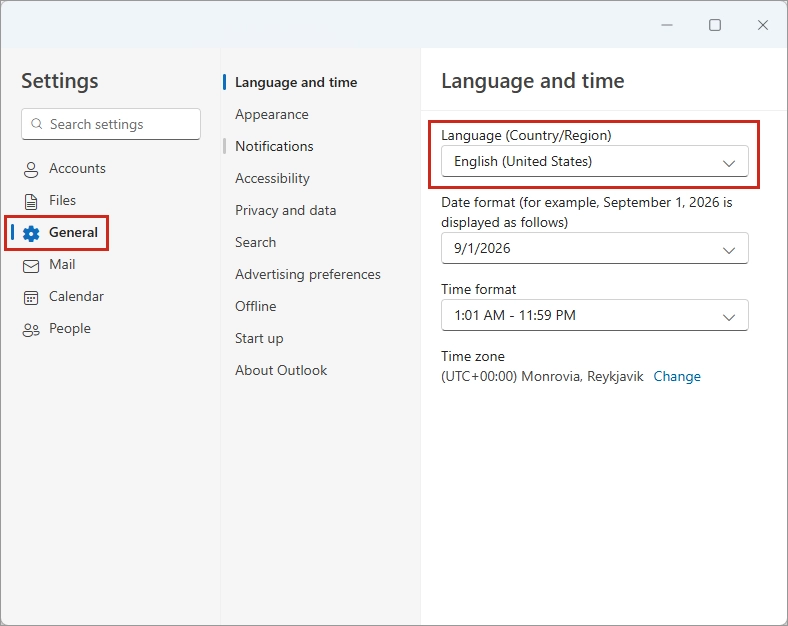Click the Mail envelope icon
The width and height of the screenshot is (788, 626).
pyautogui.click(x=31, y=265)
